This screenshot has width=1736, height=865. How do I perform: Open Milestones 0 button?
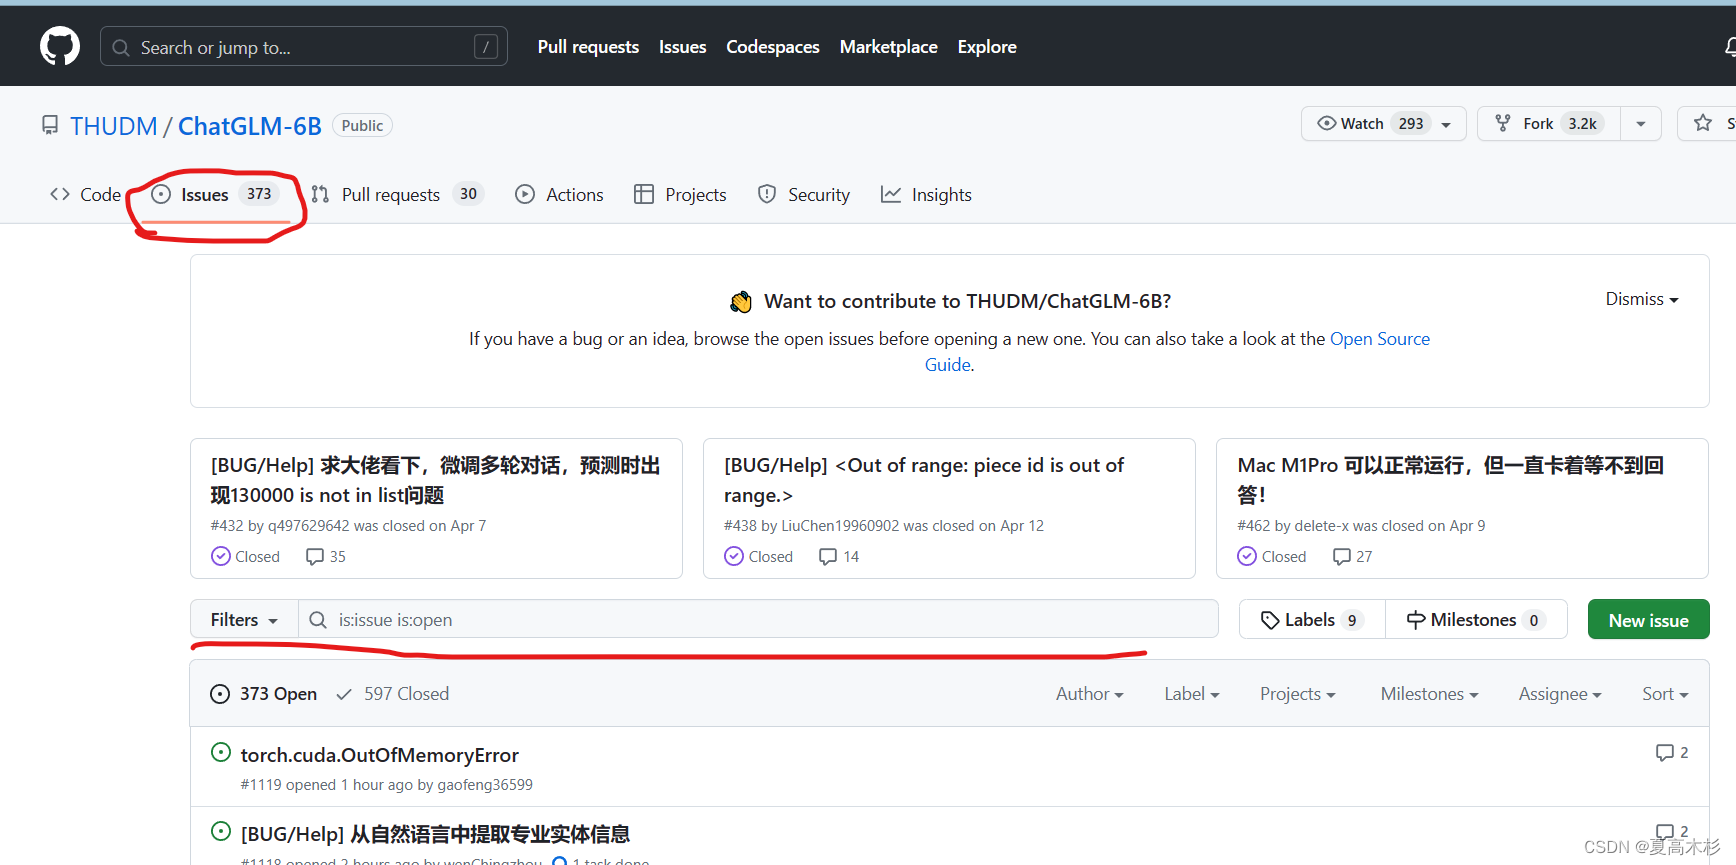(x=1476, y=620)
